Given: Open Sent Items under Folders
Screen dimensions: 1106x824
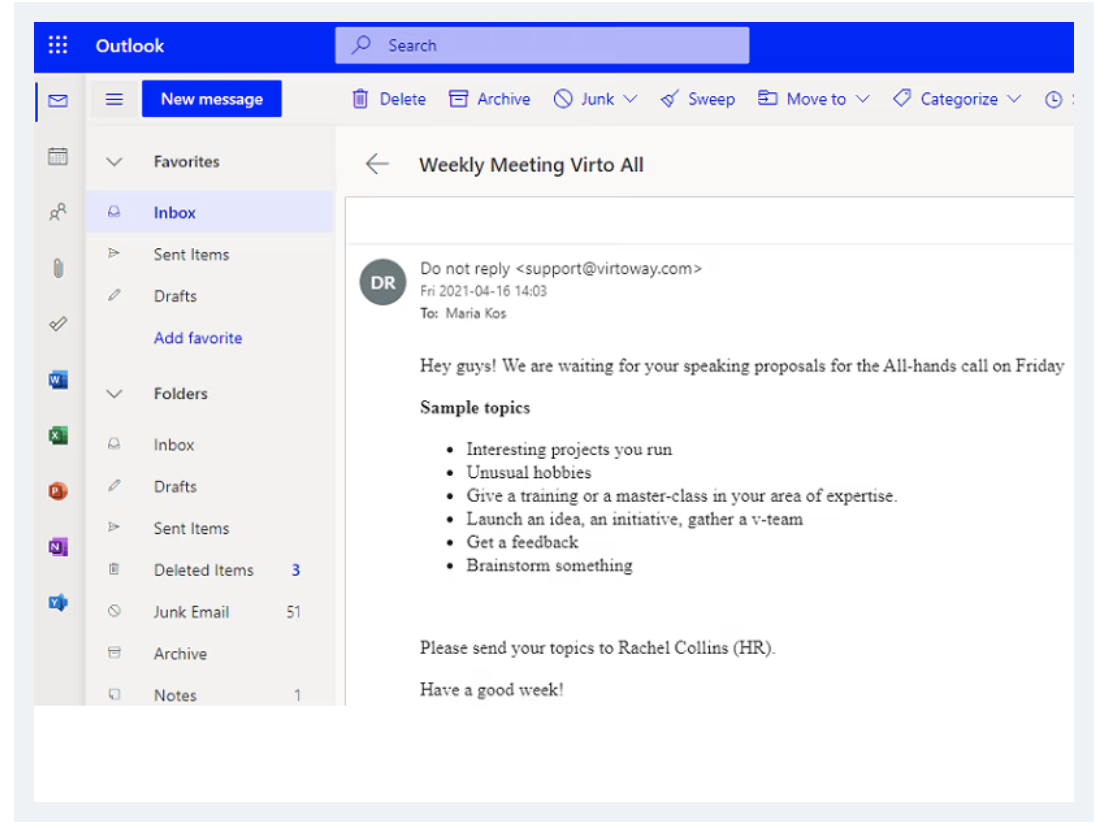Looking at the screenshot, I should [x=209, y=528].
